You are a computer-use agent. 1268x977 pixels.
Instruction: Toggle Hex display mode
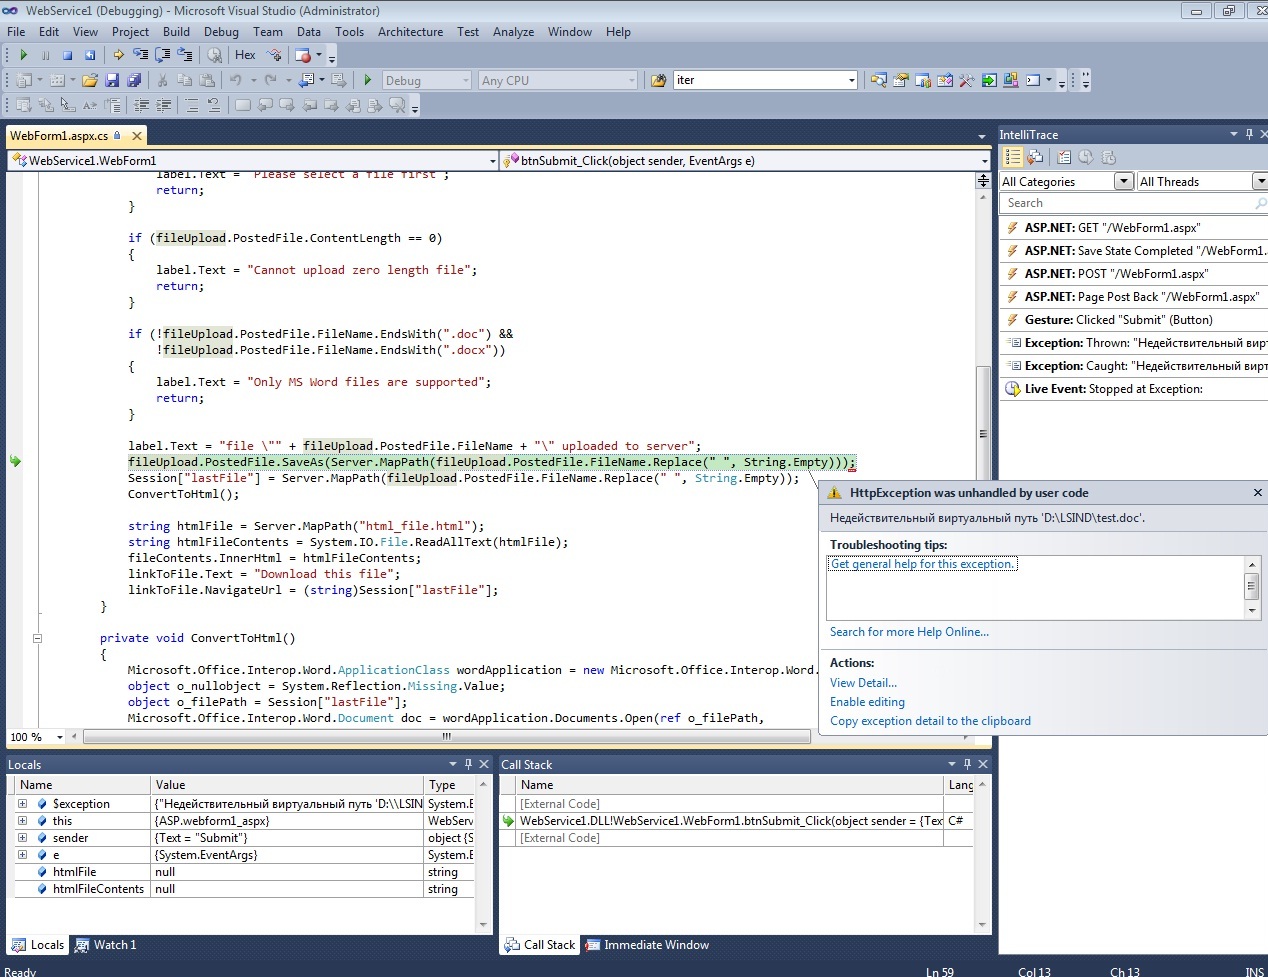point(245,55)
